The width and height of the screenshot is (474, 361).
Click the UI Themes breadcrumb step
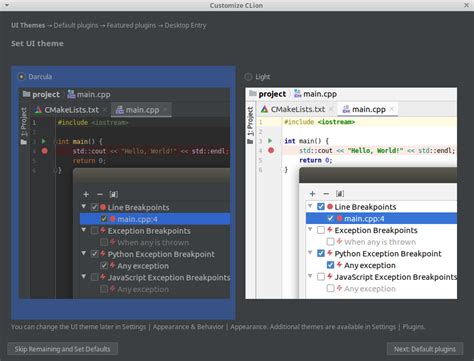[28, 25]
